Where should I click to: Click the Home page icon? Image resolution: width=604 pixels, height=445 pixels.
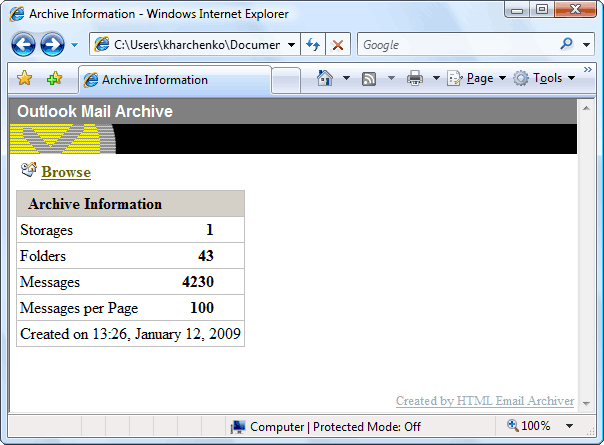325,78
